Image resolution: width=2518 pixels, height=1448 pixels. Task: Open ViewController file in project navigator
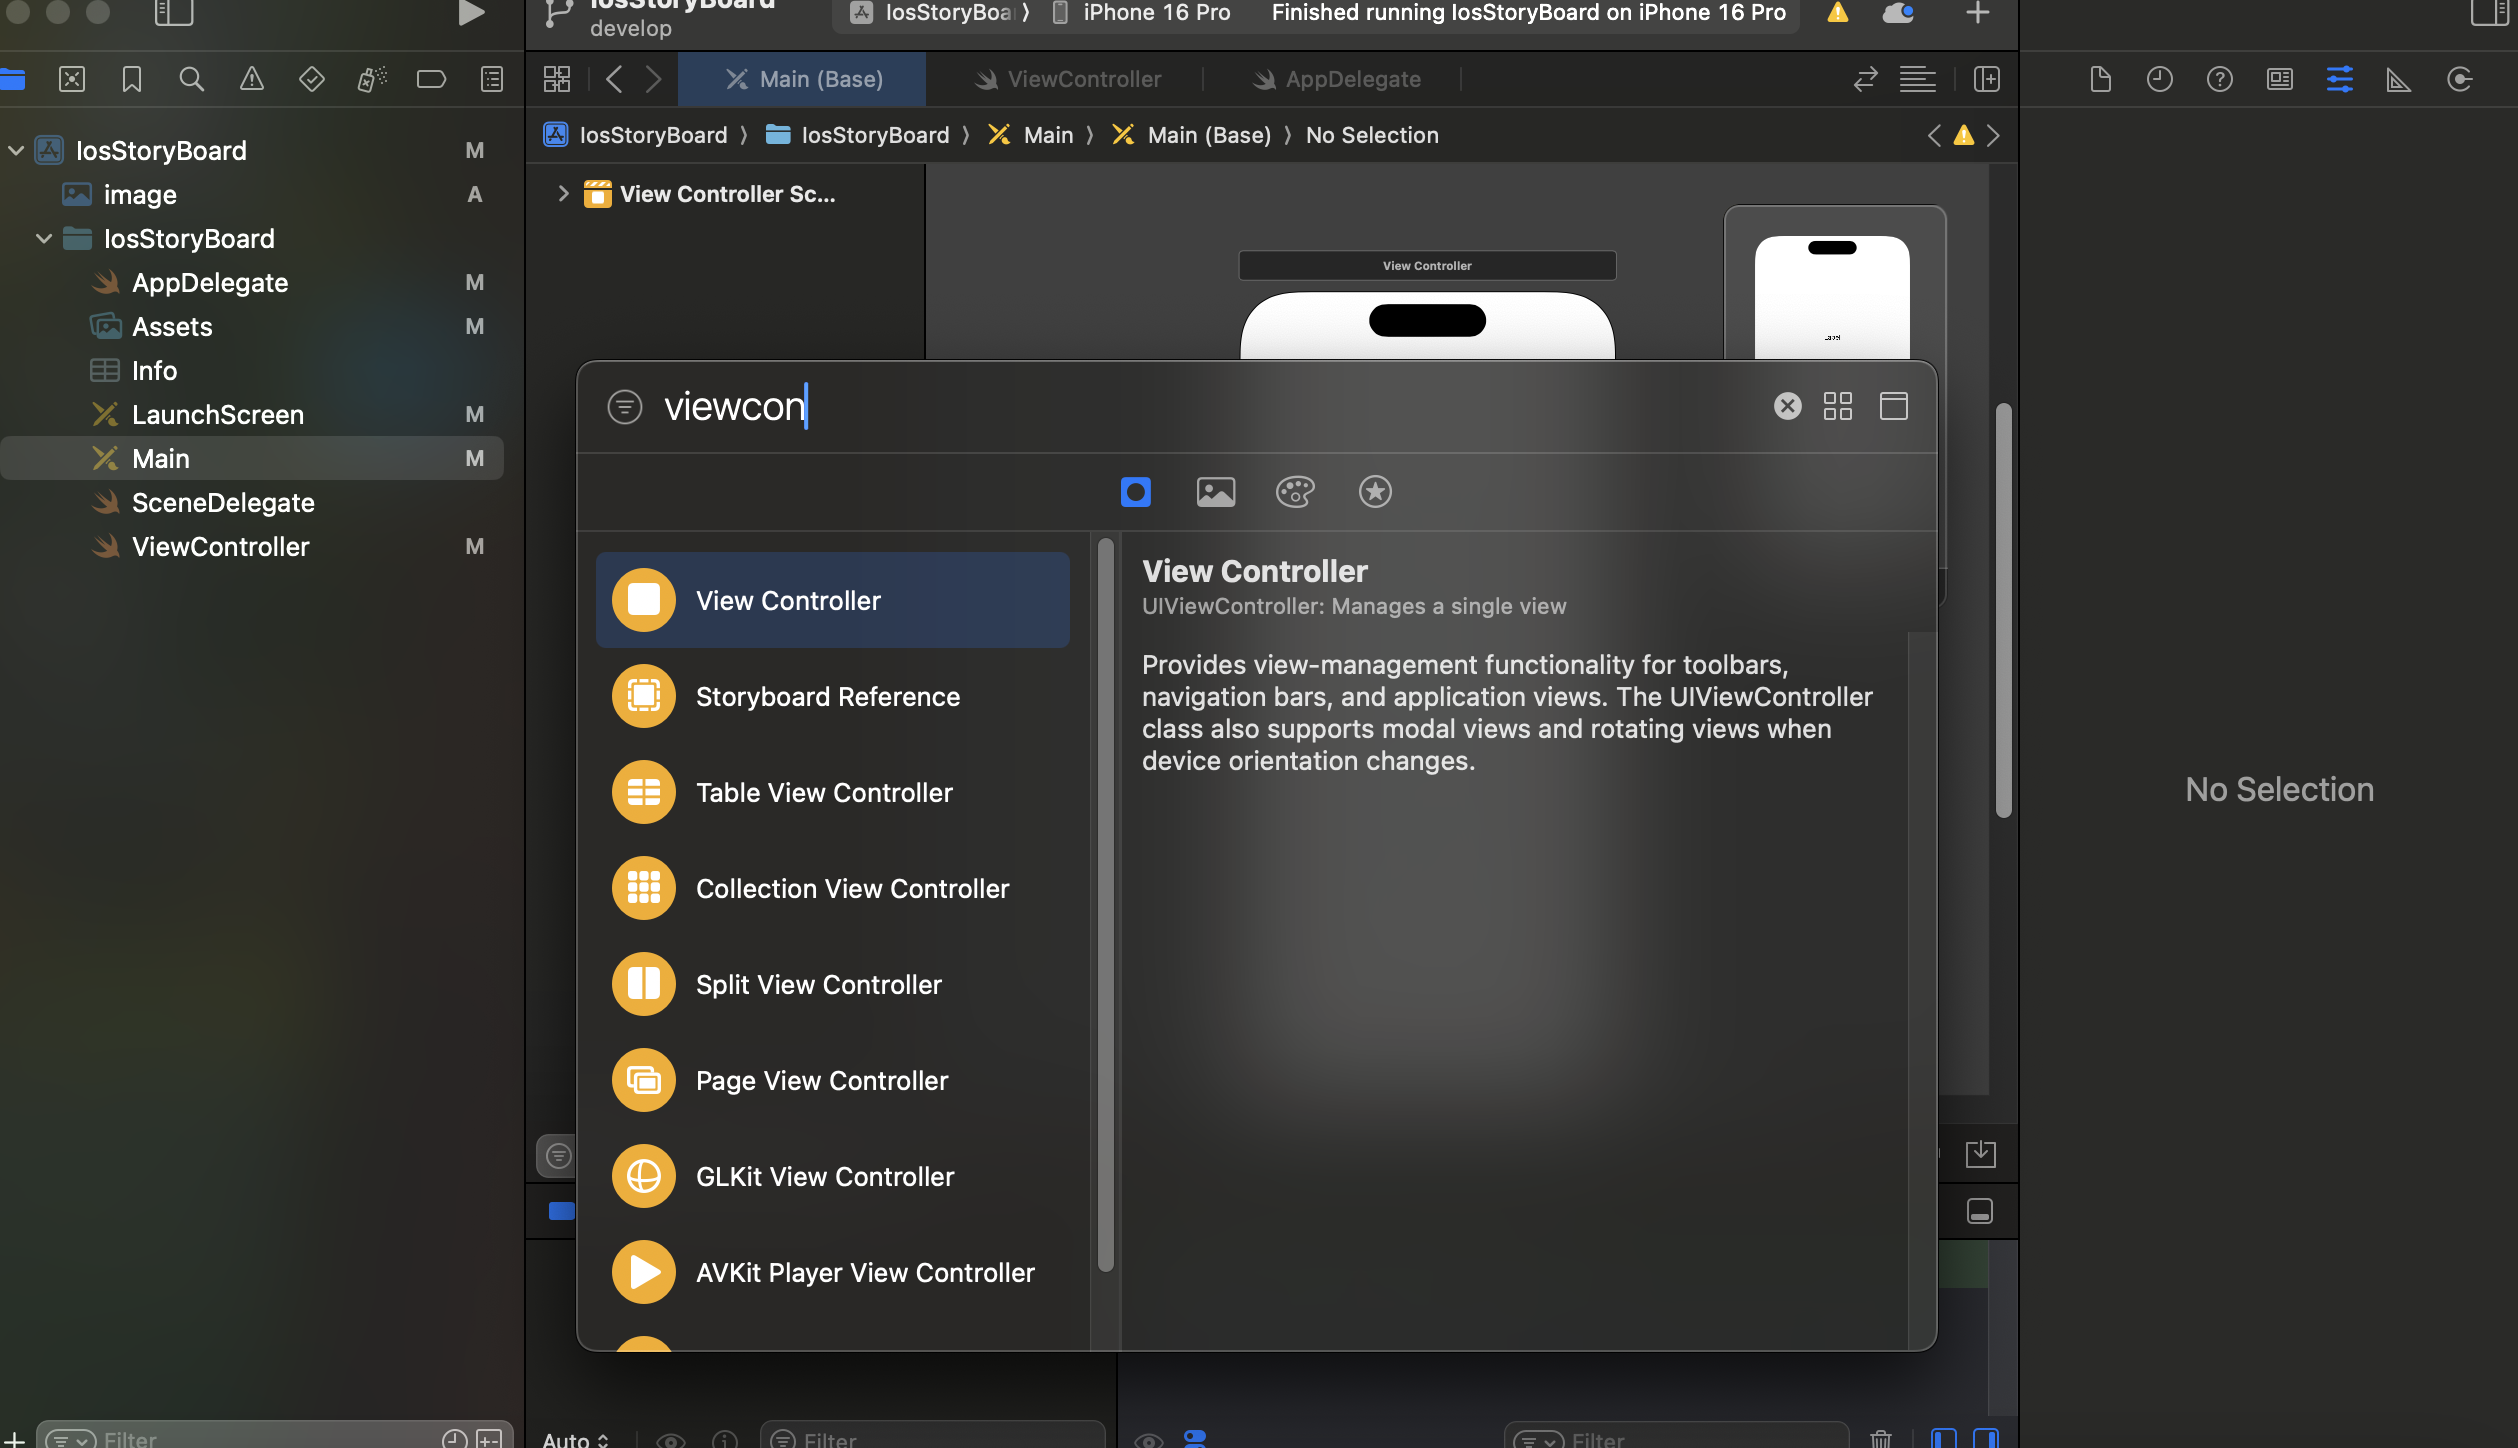pyautogui.click(x=250, y=547)
